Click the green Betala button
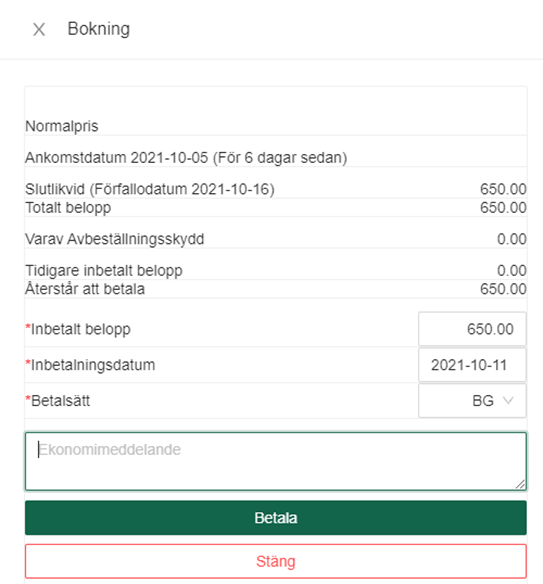 (x=276, y=518)
